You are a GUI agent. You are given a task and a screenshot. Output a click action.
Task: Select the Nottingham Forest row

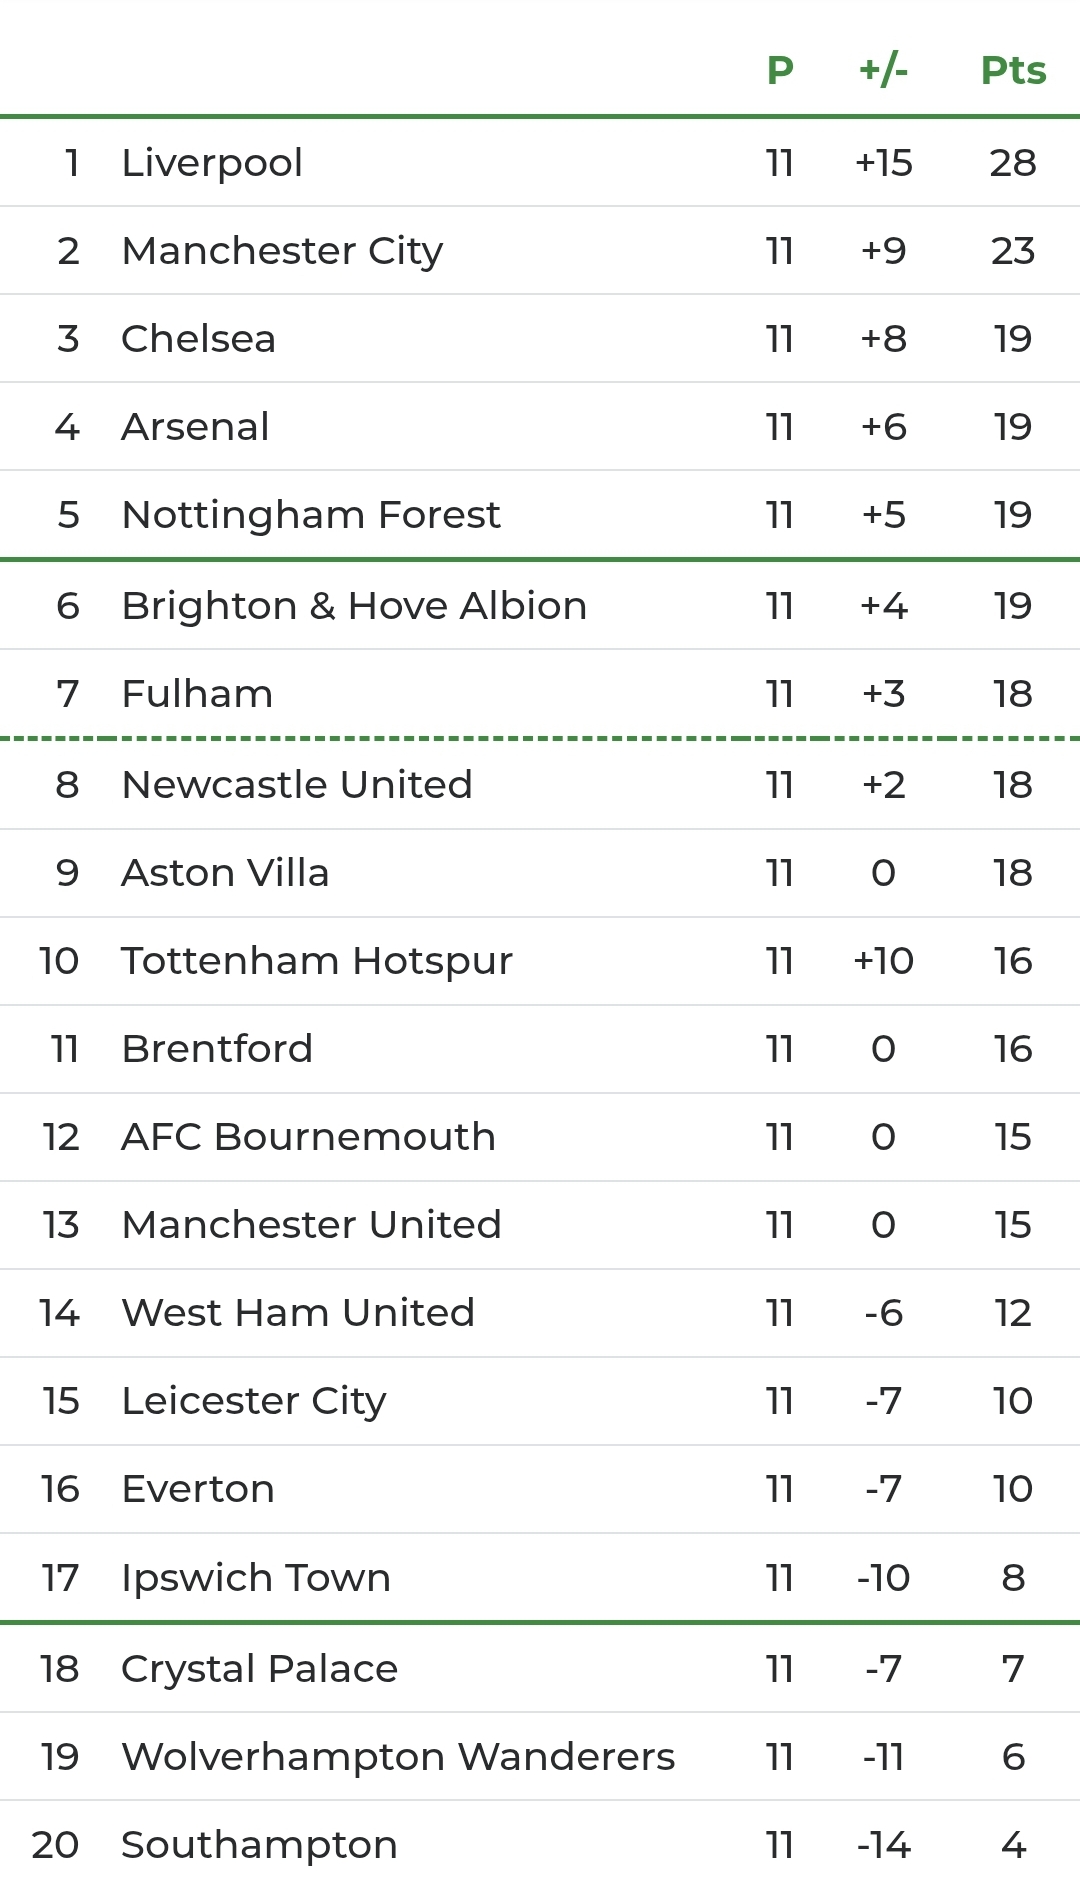click(540, 515)
